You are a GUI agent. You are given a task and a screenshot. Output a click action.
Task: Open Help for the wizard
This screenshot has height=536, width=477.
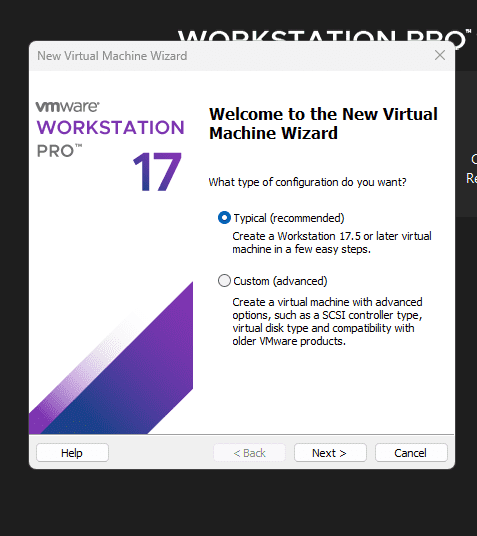72,453
